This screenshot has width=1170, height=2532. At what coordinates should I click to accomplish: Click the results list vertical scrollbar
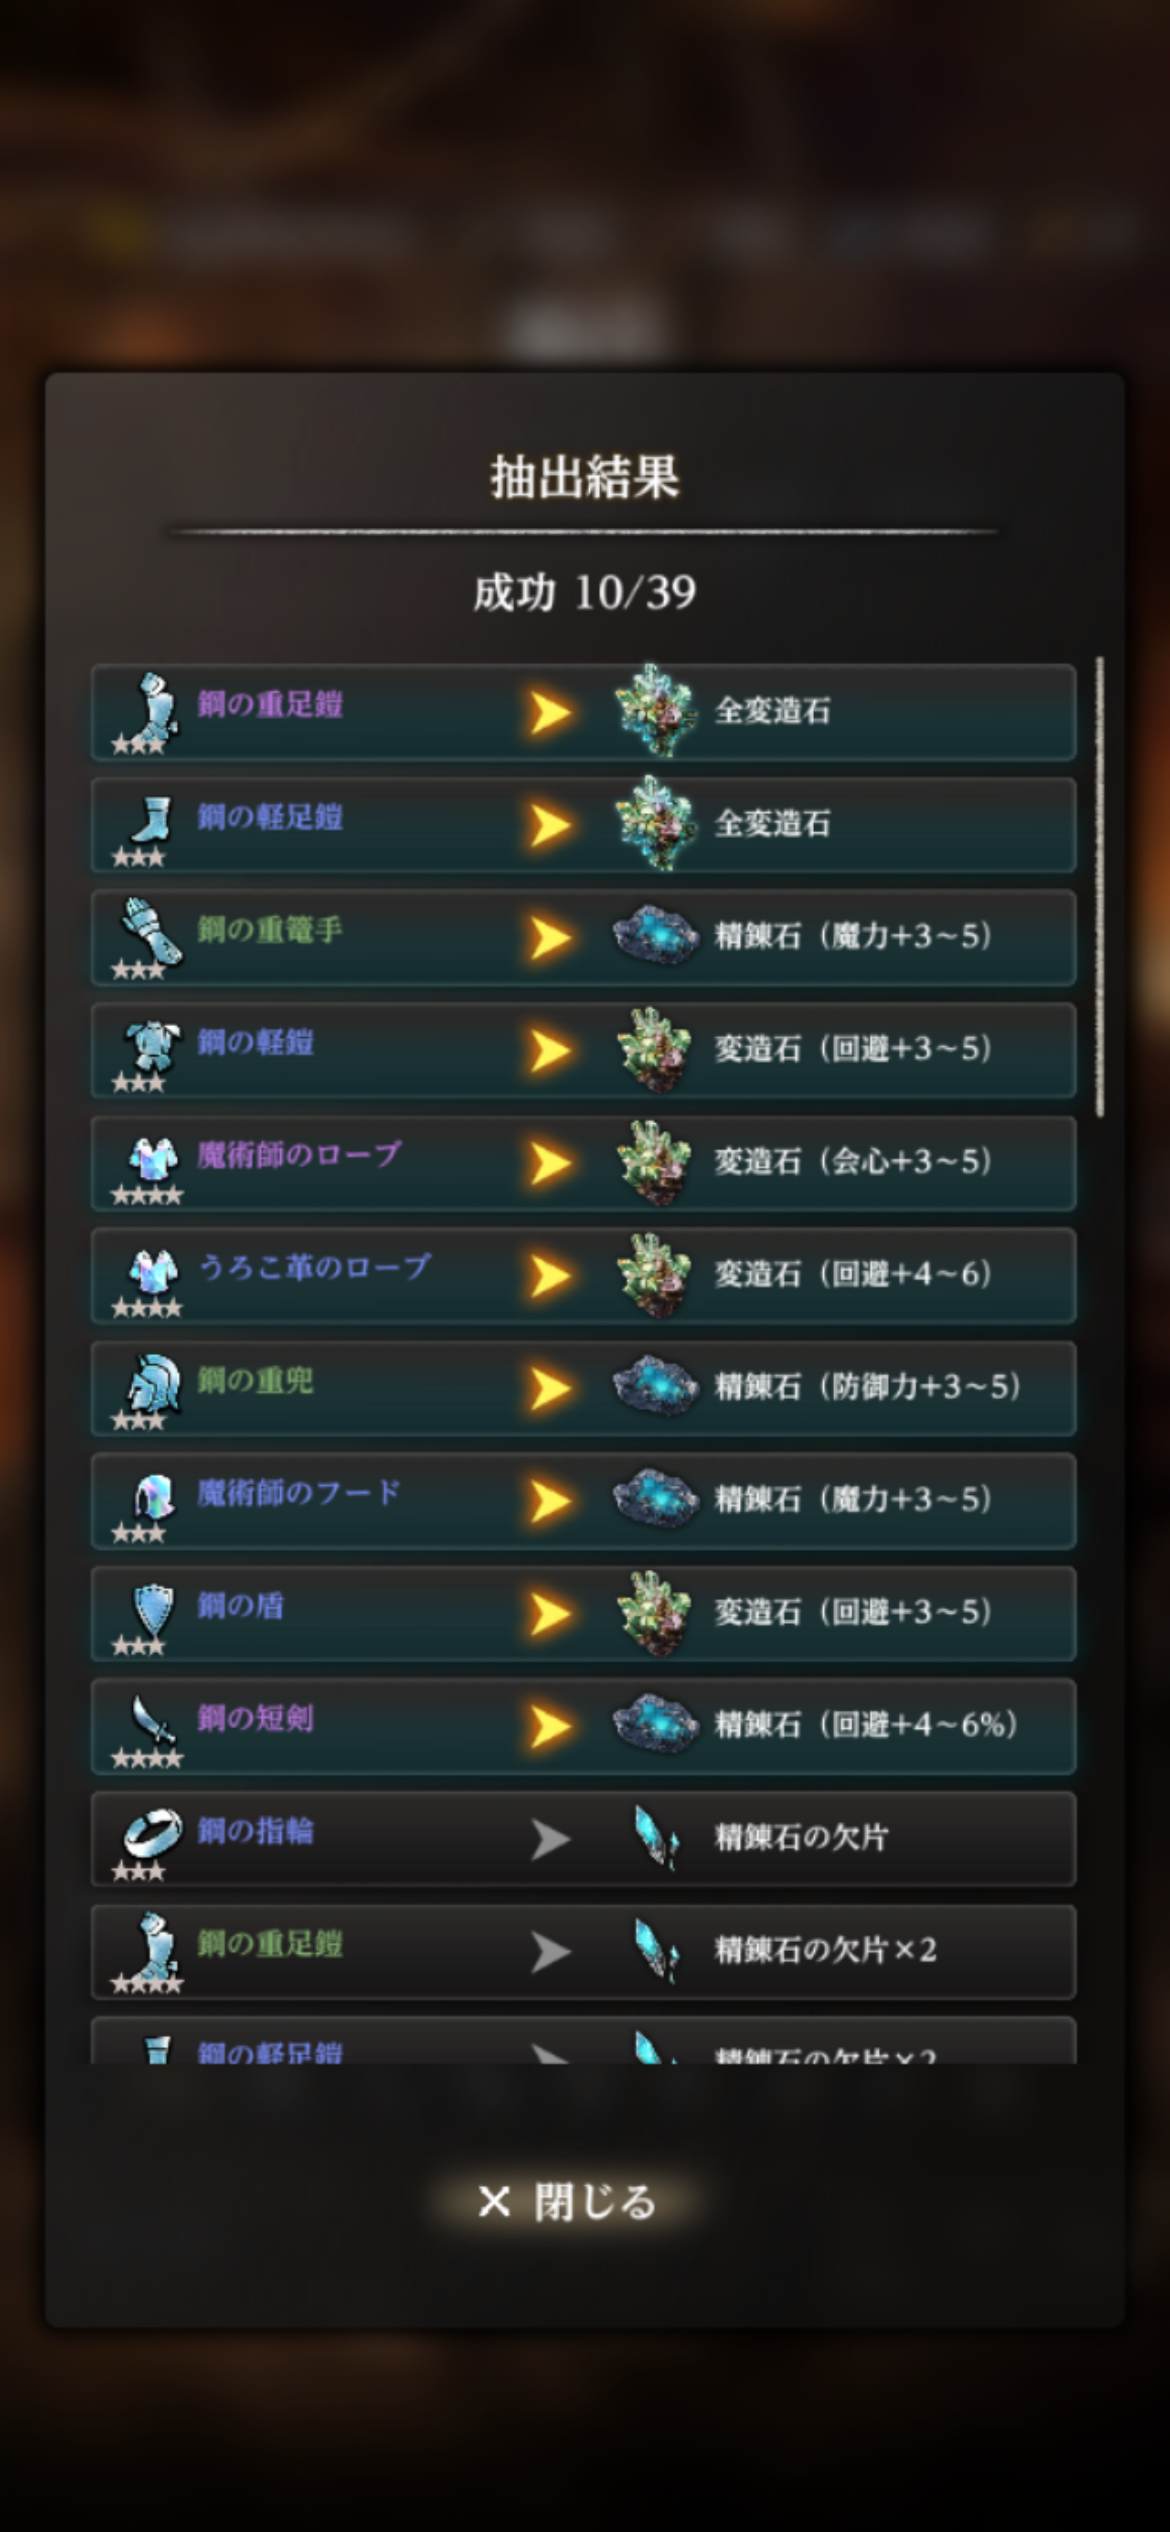(1099, 886)
